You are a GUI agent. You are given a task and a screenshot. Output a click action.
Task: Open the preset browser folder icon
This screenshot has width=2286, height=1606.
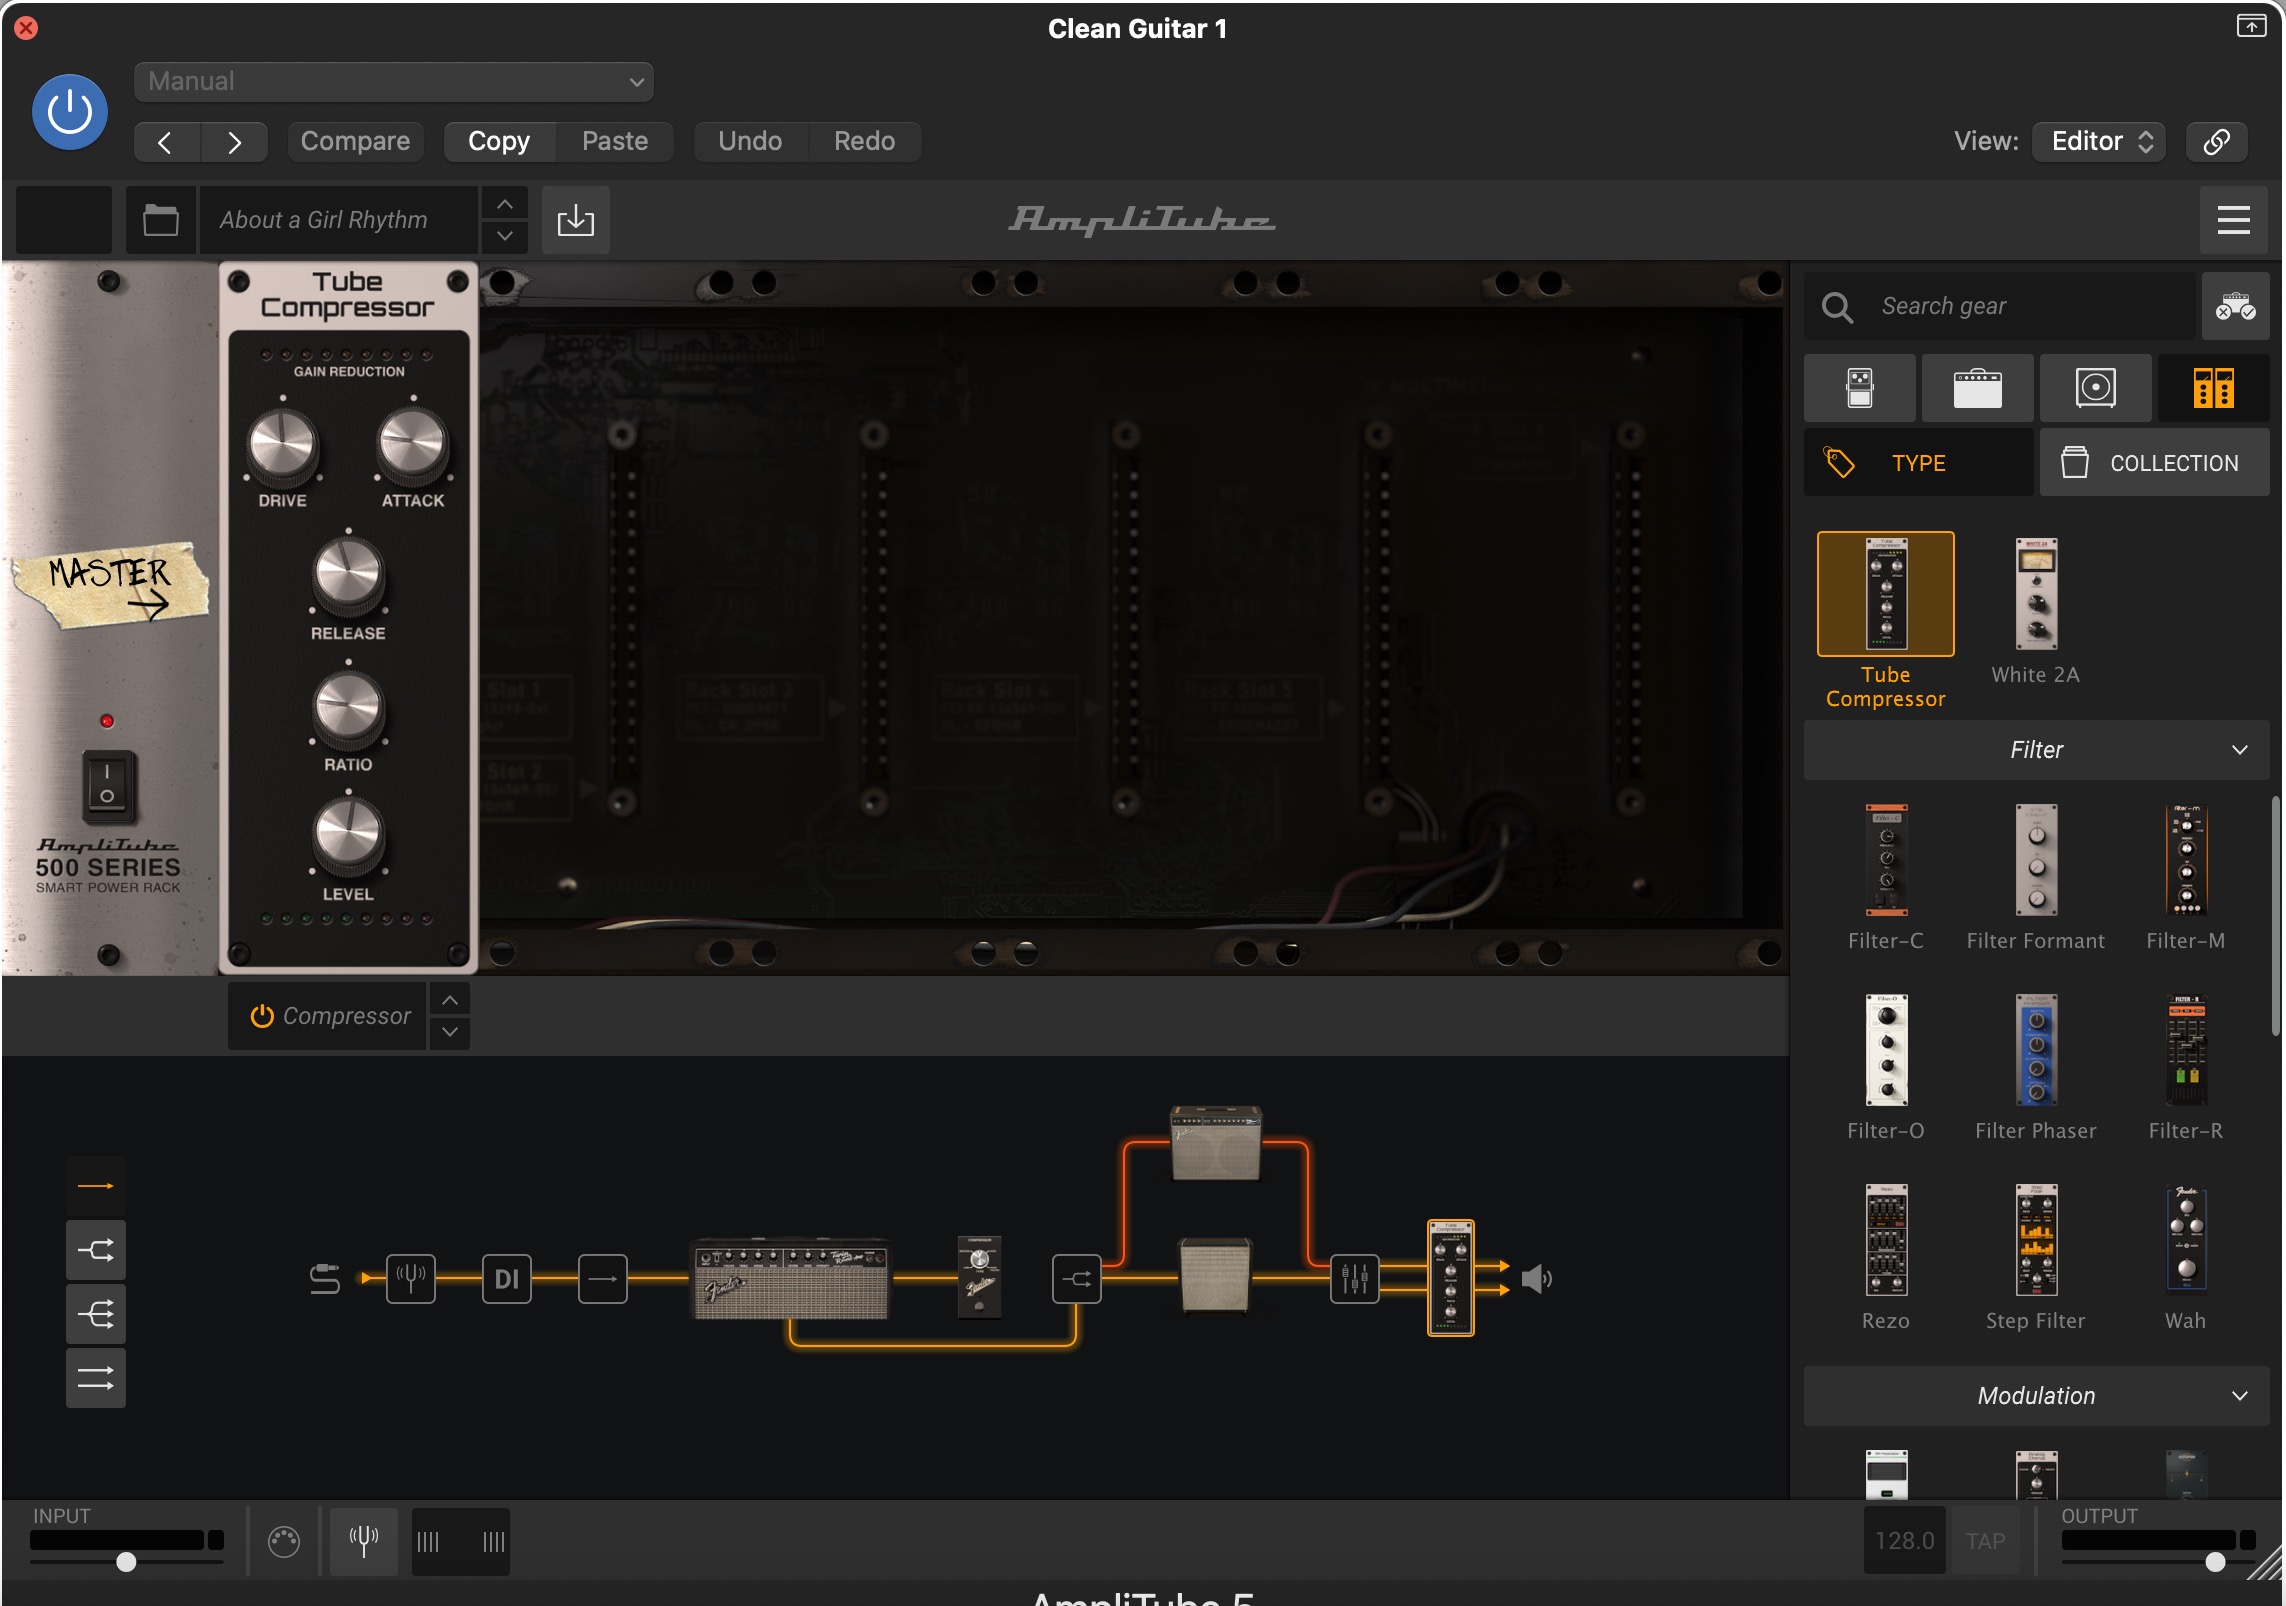pyautogui.click(x=160, y=219)
